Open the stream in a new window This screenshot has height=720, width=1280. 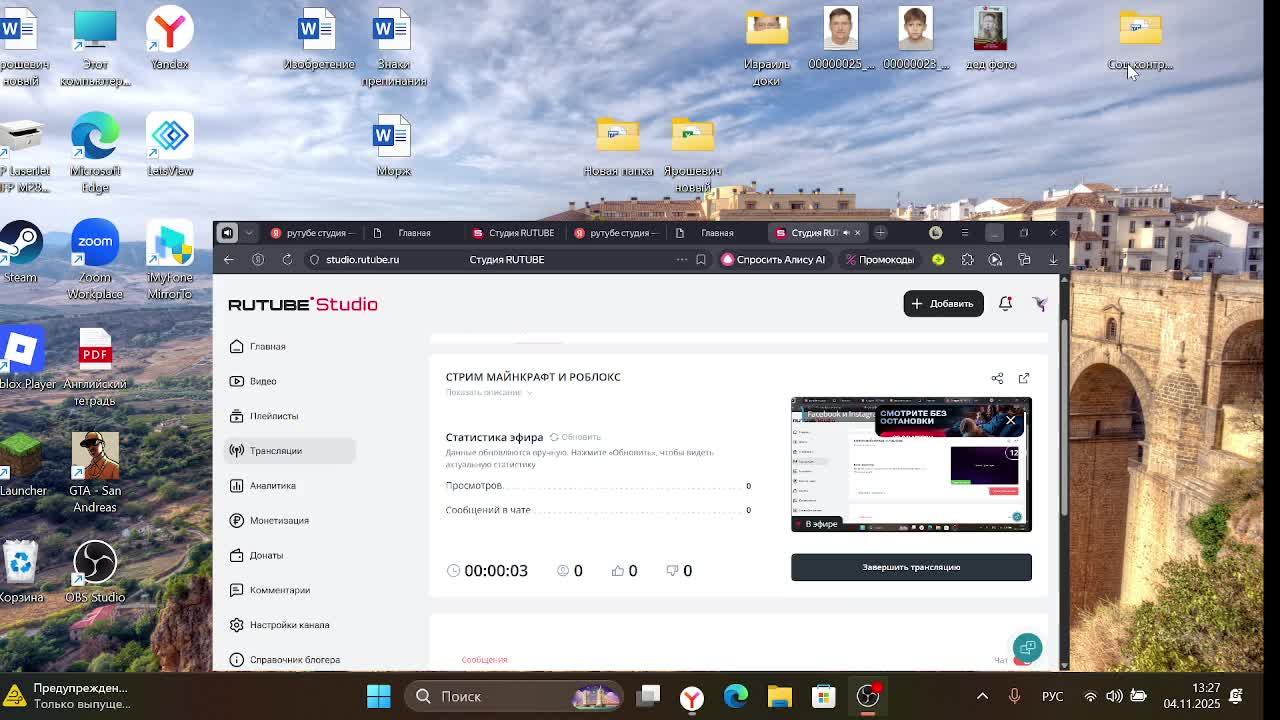click(1024, 378)
